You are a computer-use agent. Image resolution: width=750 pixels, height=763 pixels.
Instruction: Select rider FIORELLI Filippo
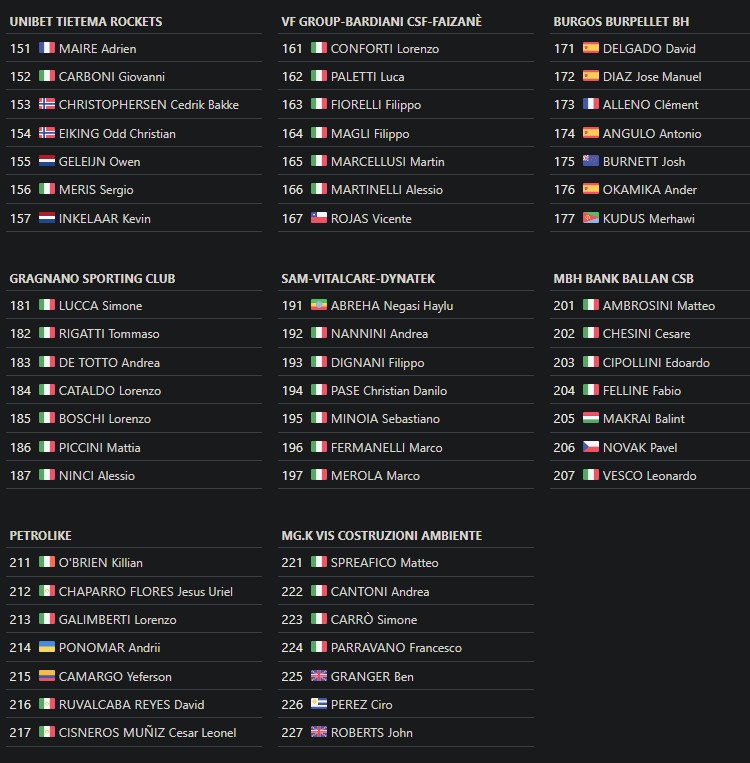click(376, 105)
